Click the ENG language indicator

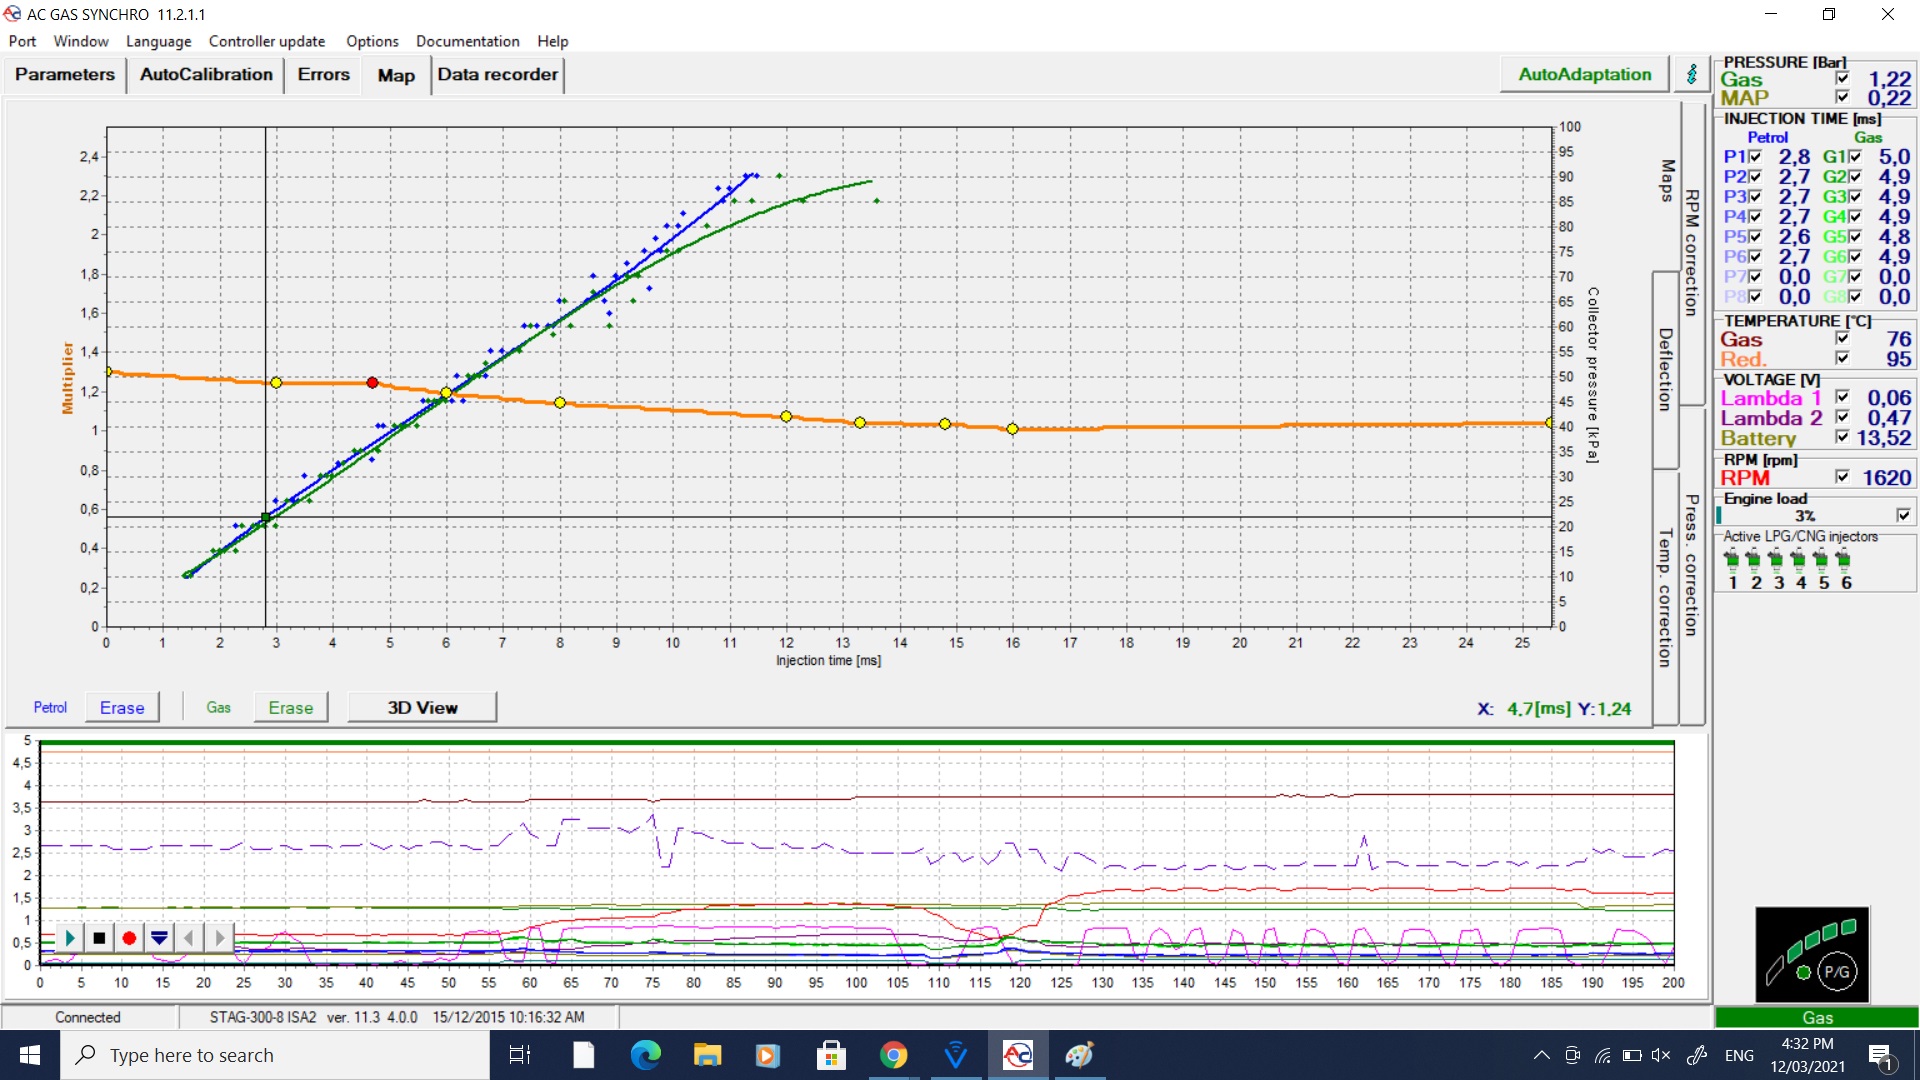pyautogui.click(x=1739, y=1055)
